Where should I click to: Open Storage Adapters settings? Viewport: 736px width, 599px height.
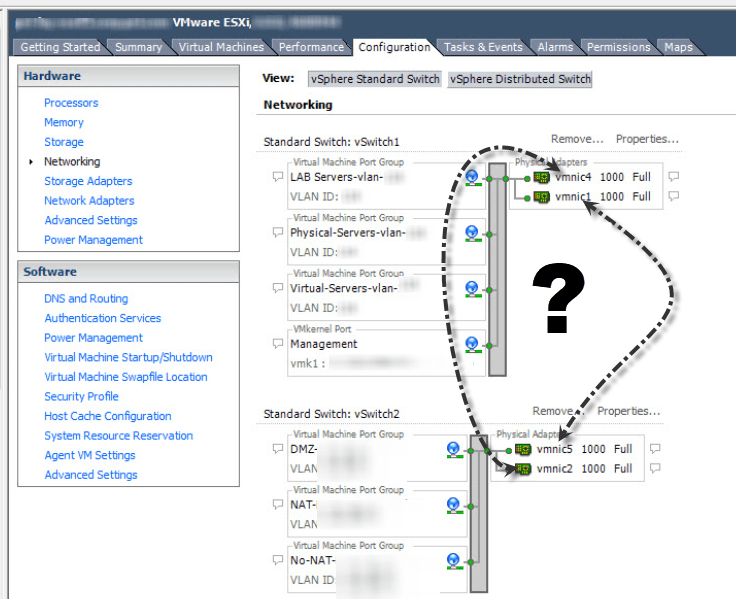click(88, 181)
